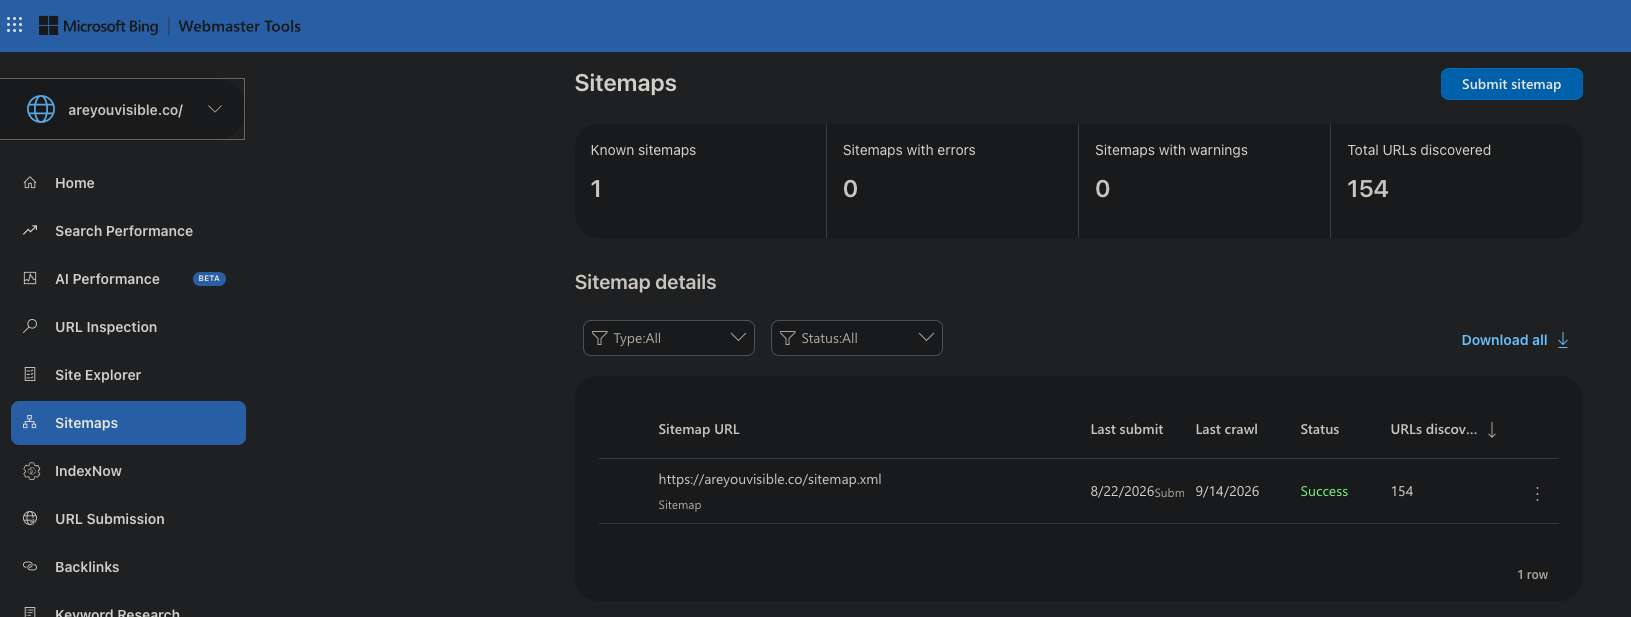Click the 9/14/2026 last crawl date
The height and width of the screenshot is (617, 1631).
(1227, 491)
